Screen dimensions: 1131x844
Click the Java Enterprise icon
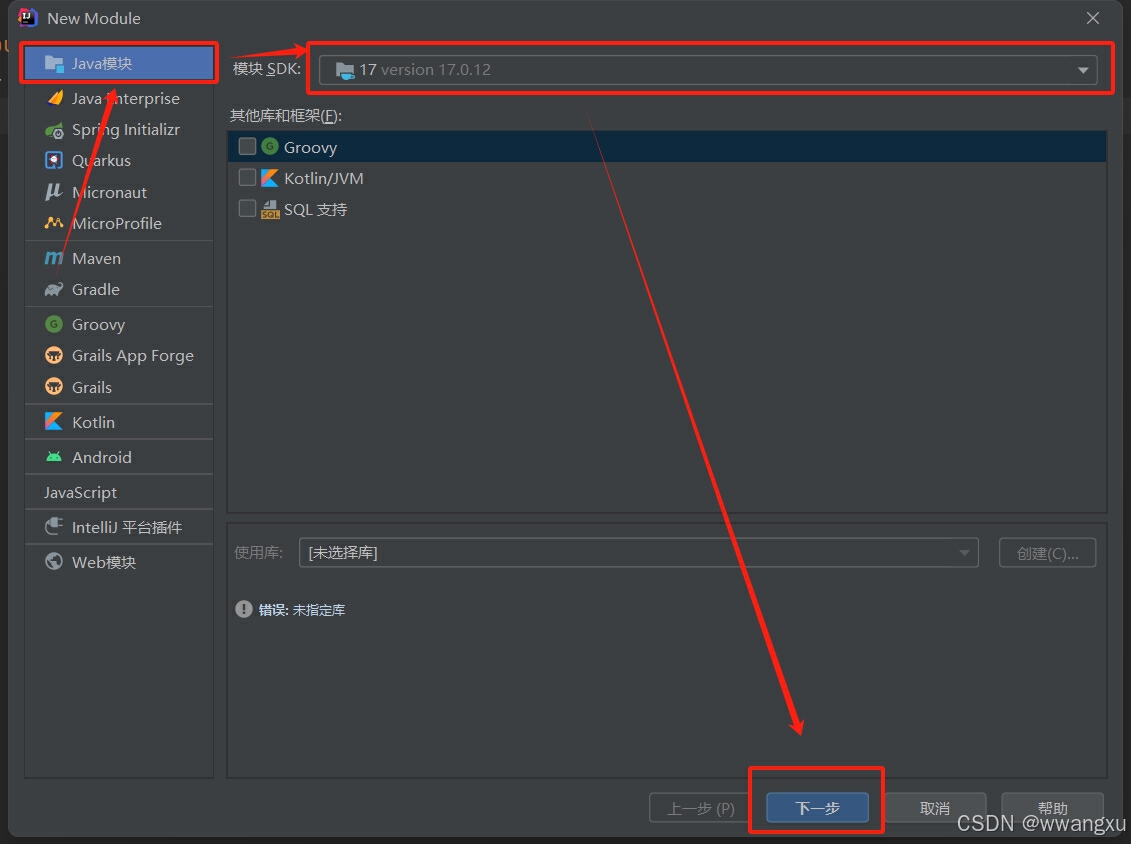point(54,98)
